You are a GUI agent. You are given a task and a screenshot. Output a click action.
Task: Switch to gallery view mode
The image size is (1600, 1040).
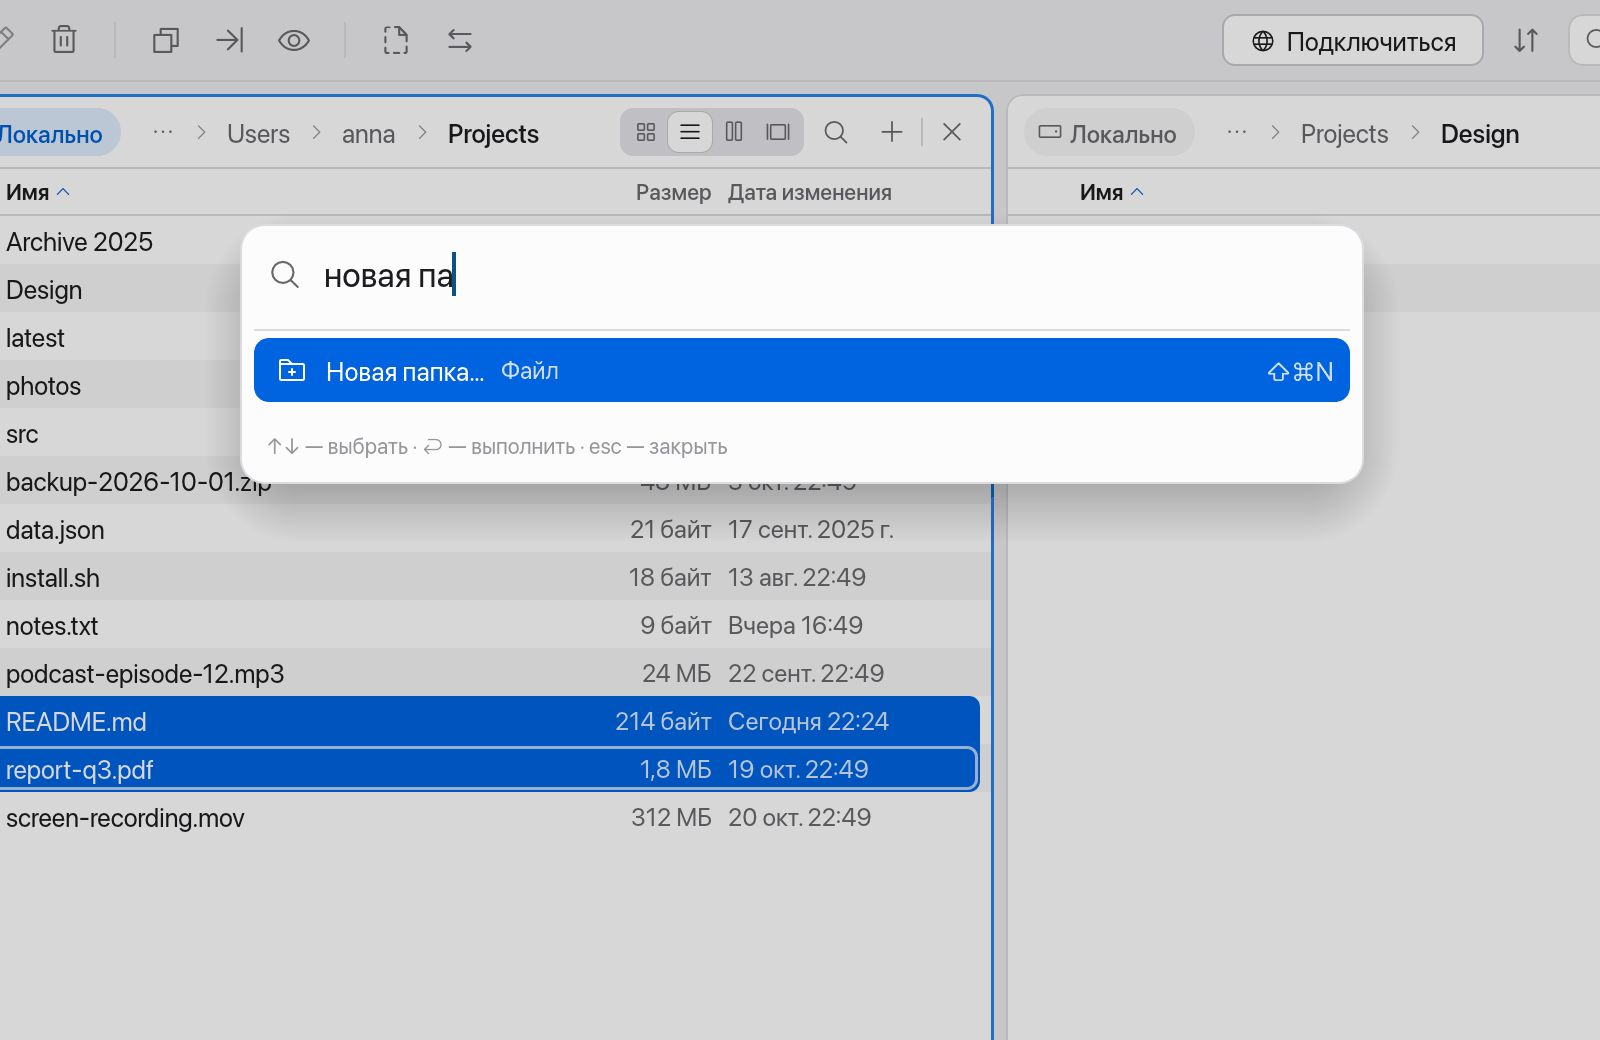(x=778, y=132)
